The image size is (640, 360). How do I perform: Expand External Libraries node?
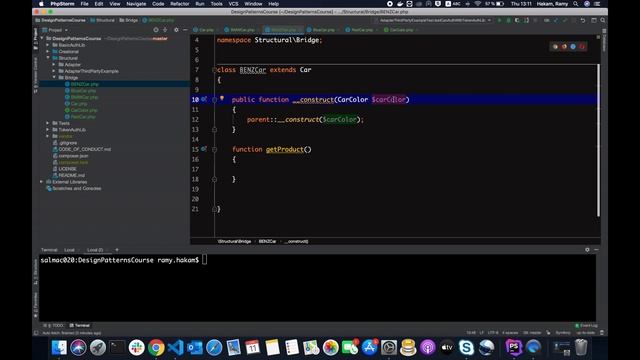click(42, 182)
